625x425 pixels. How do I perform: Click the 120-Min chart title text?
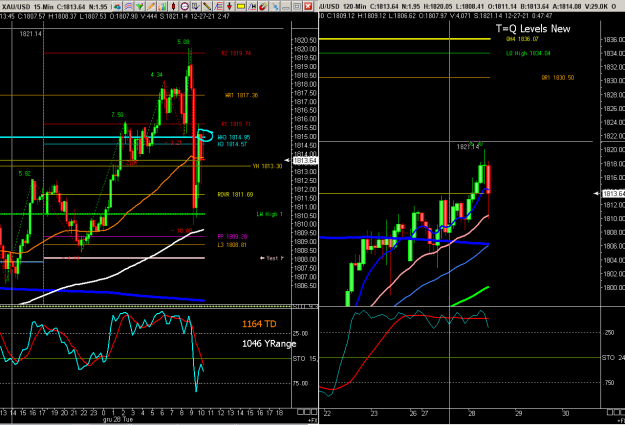pos(342,7)
